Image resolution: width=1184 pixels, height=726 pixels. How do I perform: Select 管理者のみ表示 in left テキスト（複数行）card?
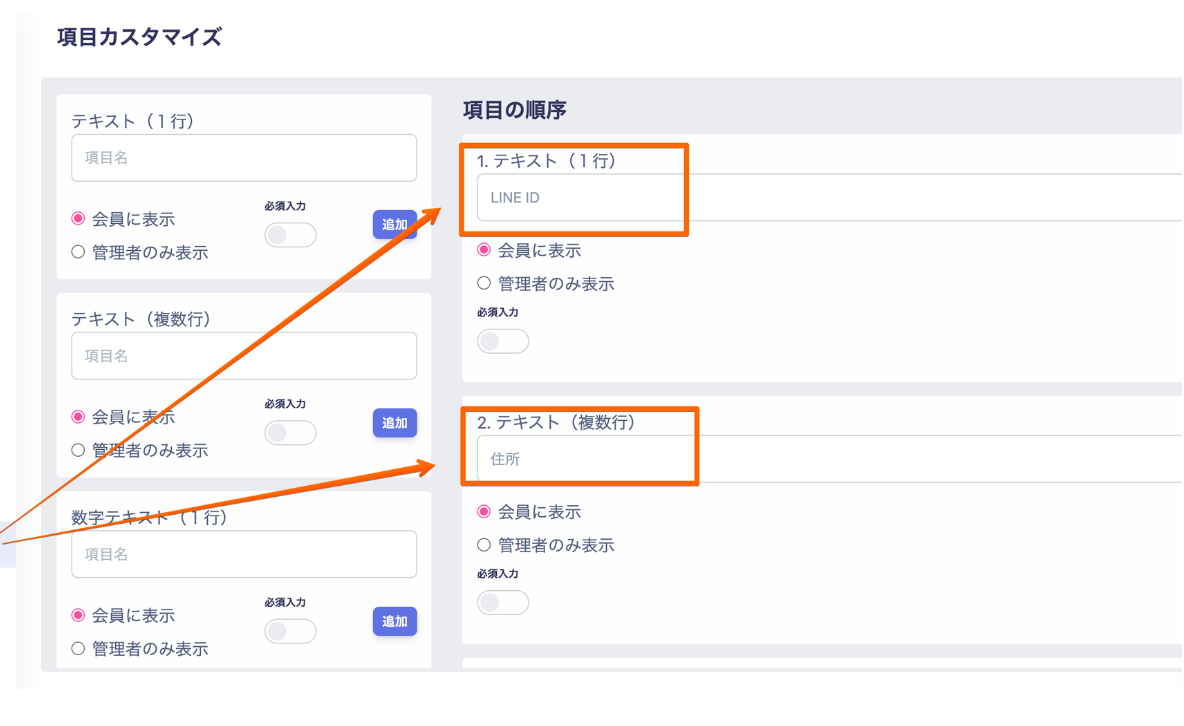(78, 451)
